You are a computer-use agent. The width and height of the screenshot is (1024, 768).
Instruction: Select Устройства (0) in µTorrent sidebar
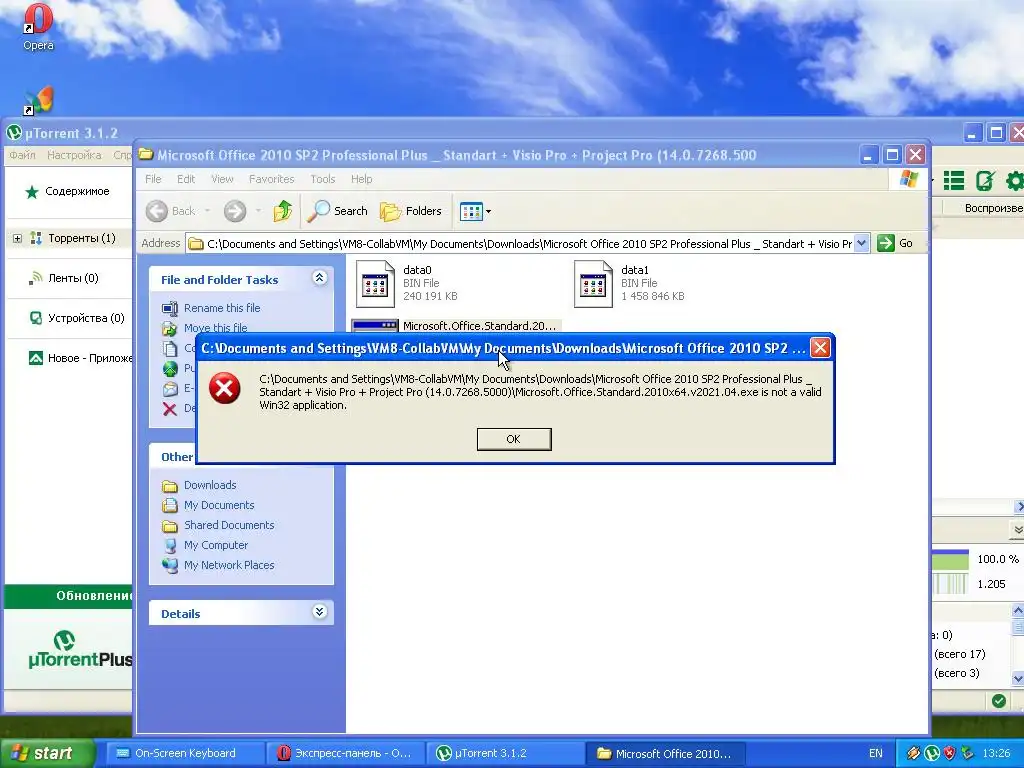[x=86, y=318]
